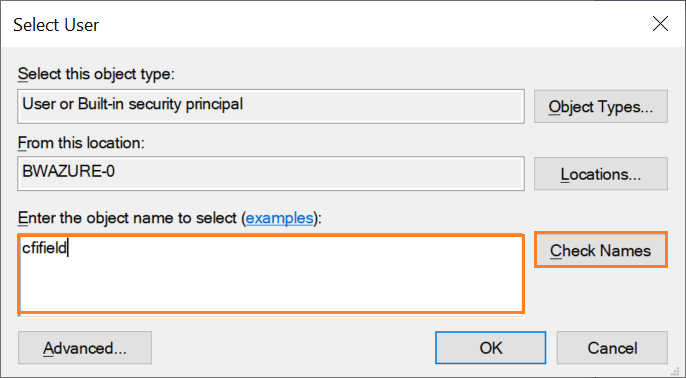Image resolution: width=686 pixels, height=378 pixels.
Task: Open the examples help link
Action: [280, 217]
